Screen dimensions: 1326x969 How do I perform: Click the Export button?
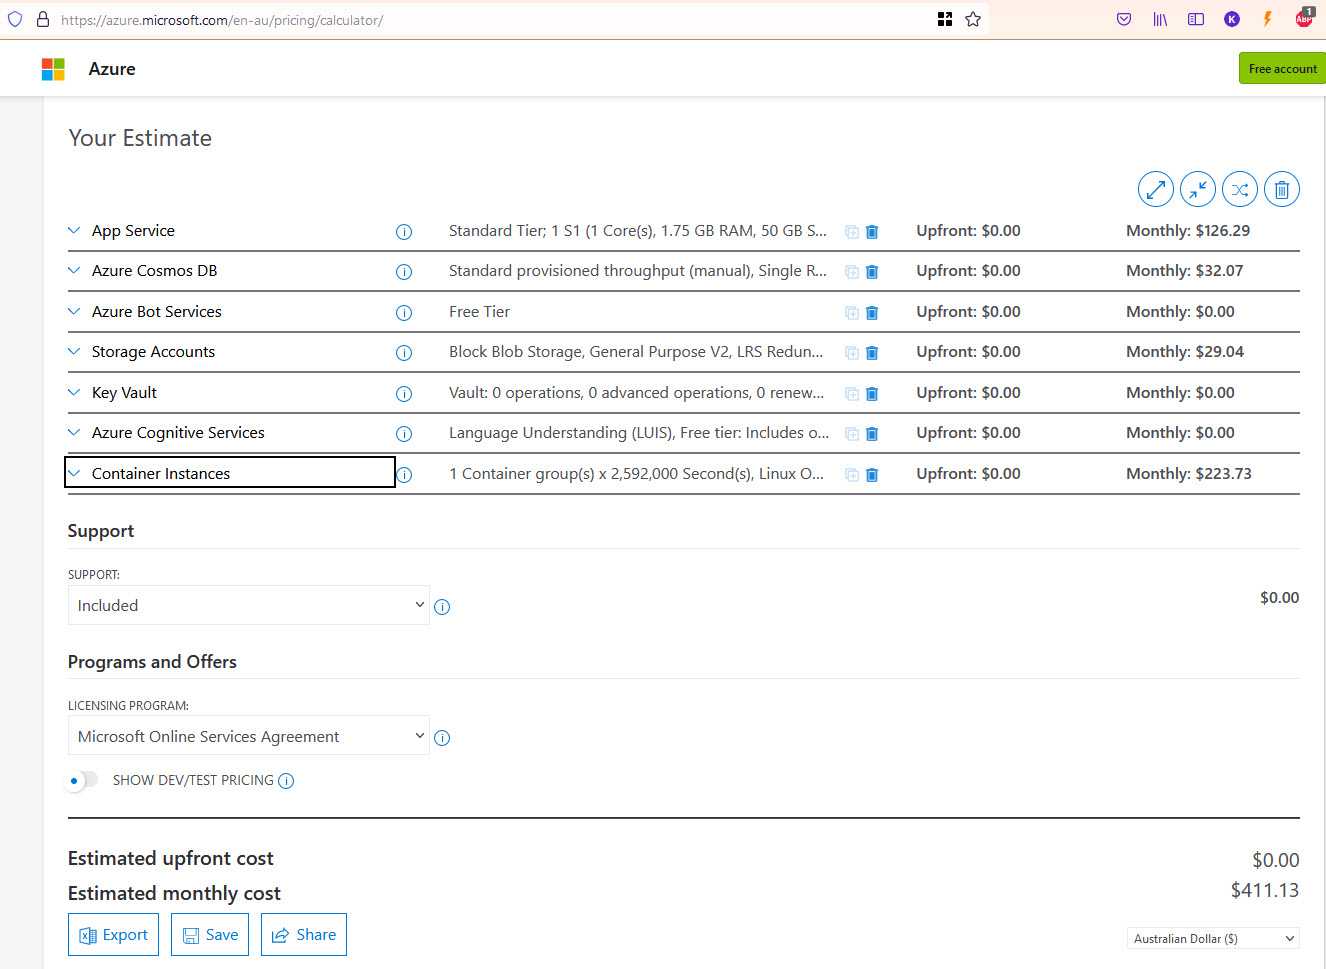(x=113, y=935)
